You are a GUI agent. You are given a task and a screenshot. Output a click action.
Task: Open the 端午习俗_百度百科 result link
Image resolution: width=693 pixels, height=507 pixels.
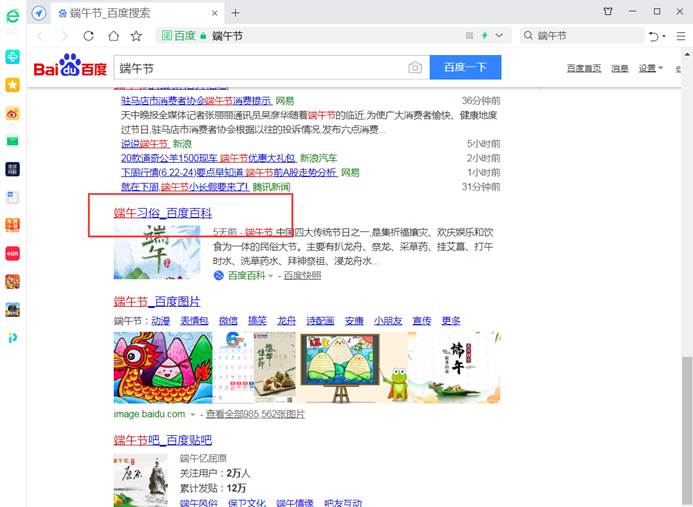coord(163,213)
